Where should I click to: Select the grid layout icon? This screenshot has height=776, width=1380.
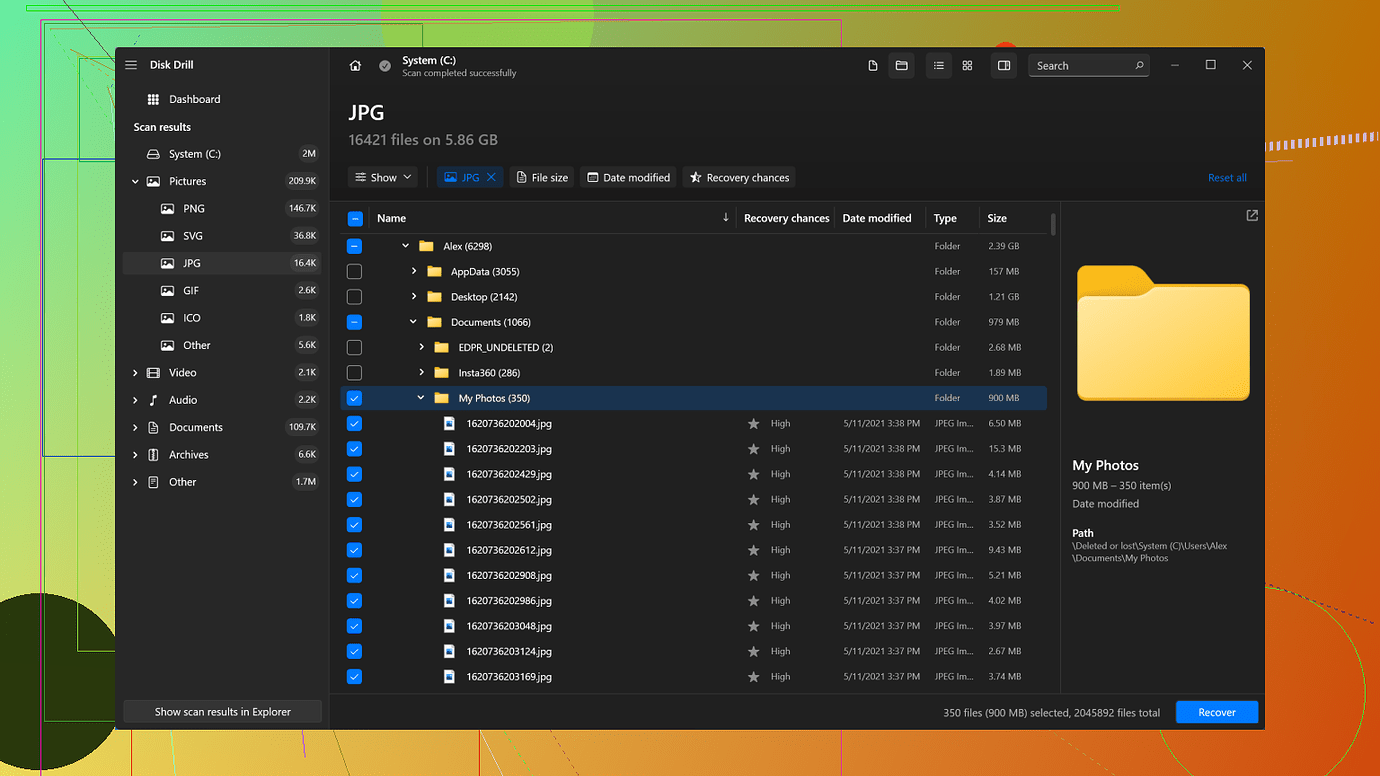(x=967, y=66)
